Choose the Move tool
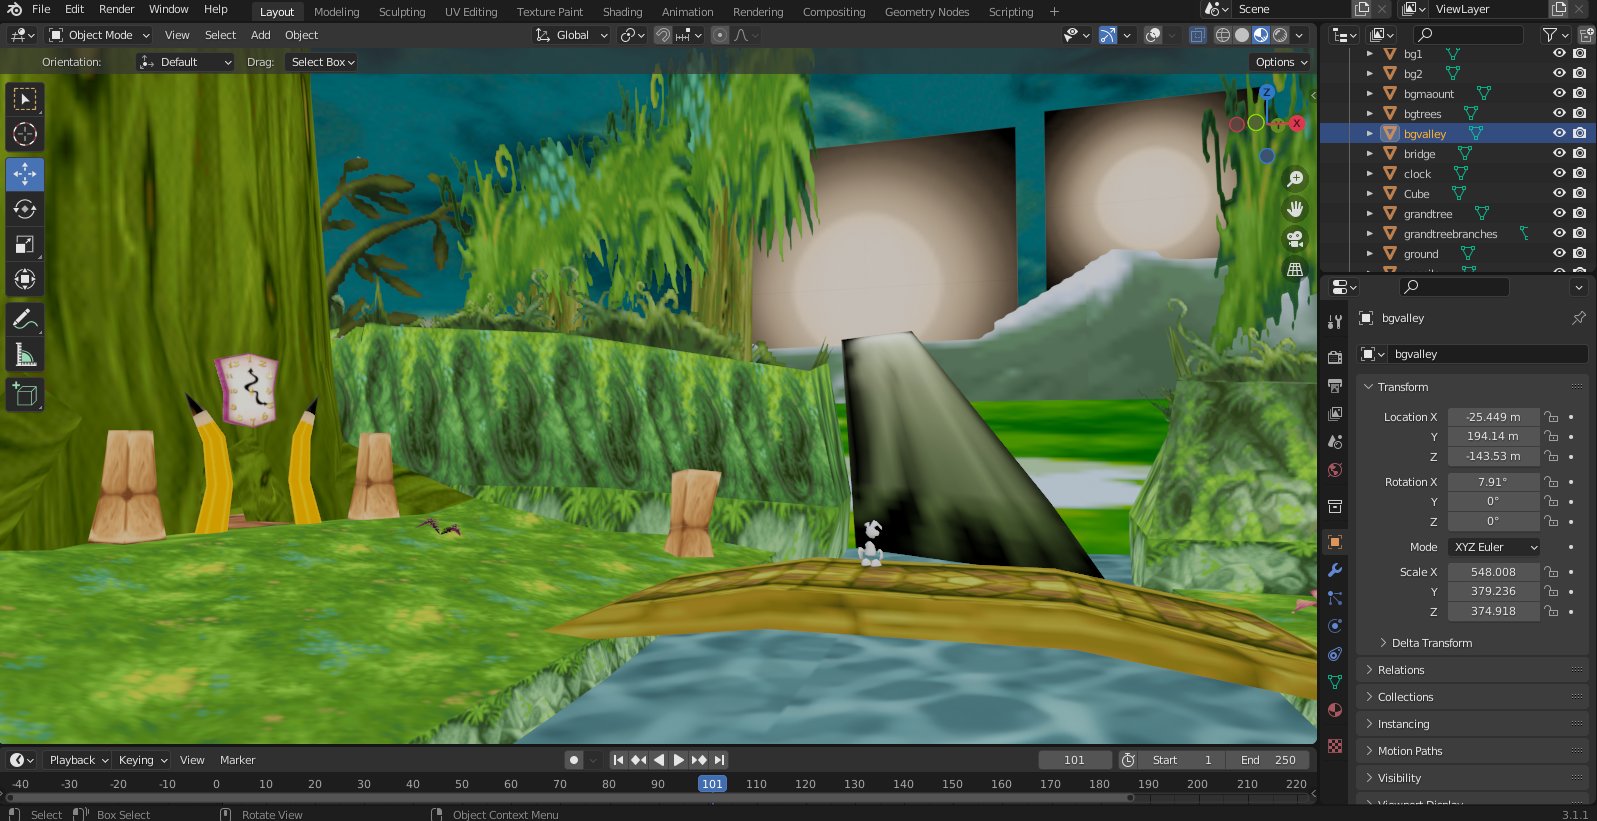 click(x=25, y=174)
